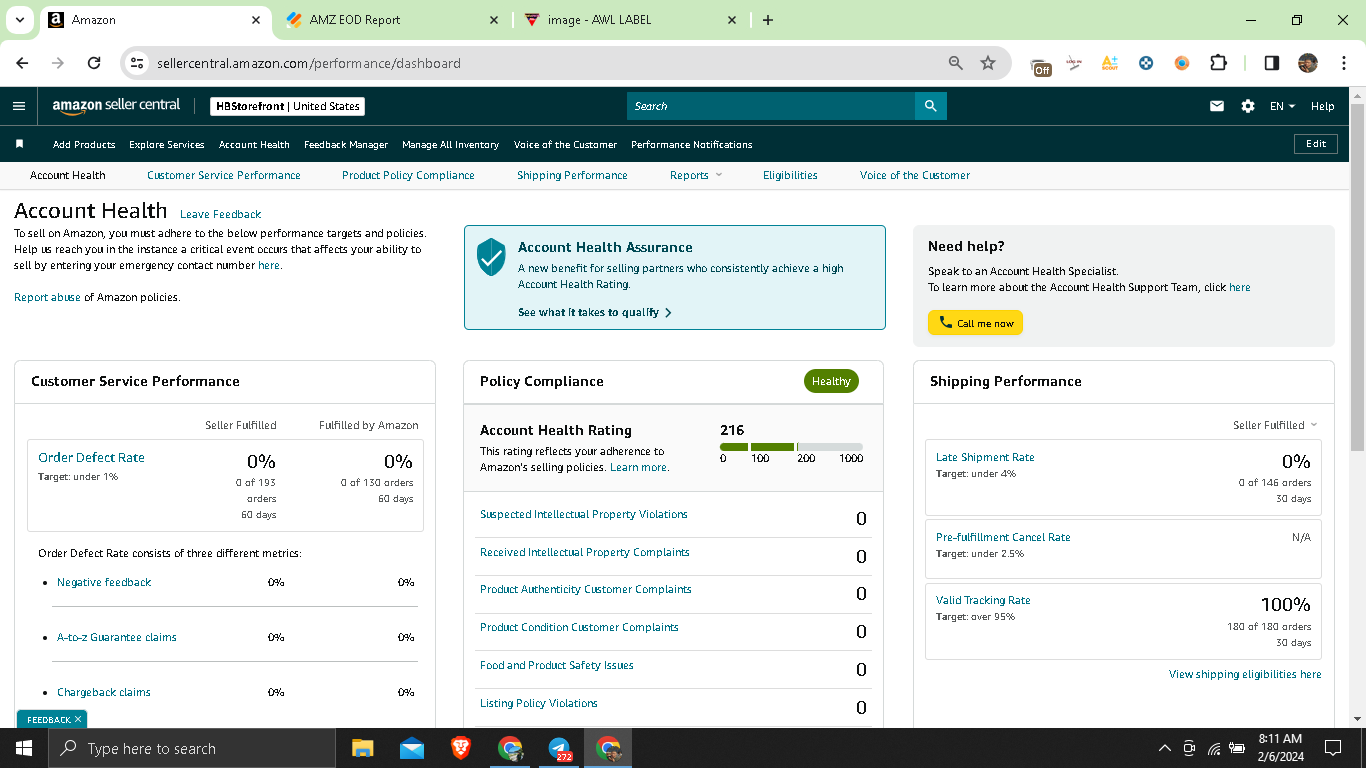Screen dimensions: 1366x768
Task: Click the teal search magnifier button
Action: (931, 106)
